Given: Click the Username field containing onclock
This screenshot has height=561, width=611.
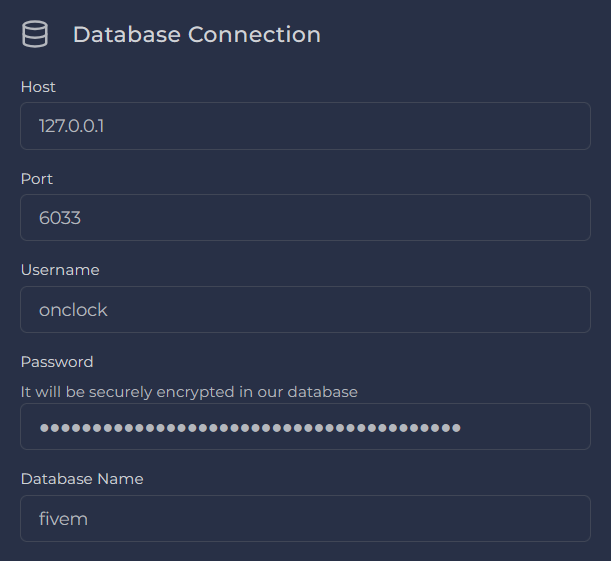Looking at the screenshot, I should (x=306, y=309).
